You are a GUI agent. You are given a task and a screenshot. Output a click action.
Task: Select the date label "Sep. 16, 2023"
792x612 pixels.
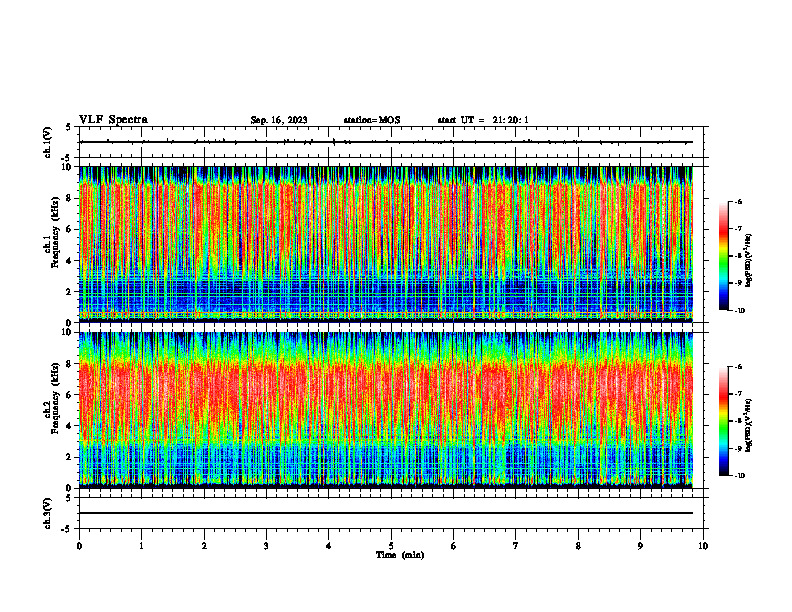click(x=279, y=120)
